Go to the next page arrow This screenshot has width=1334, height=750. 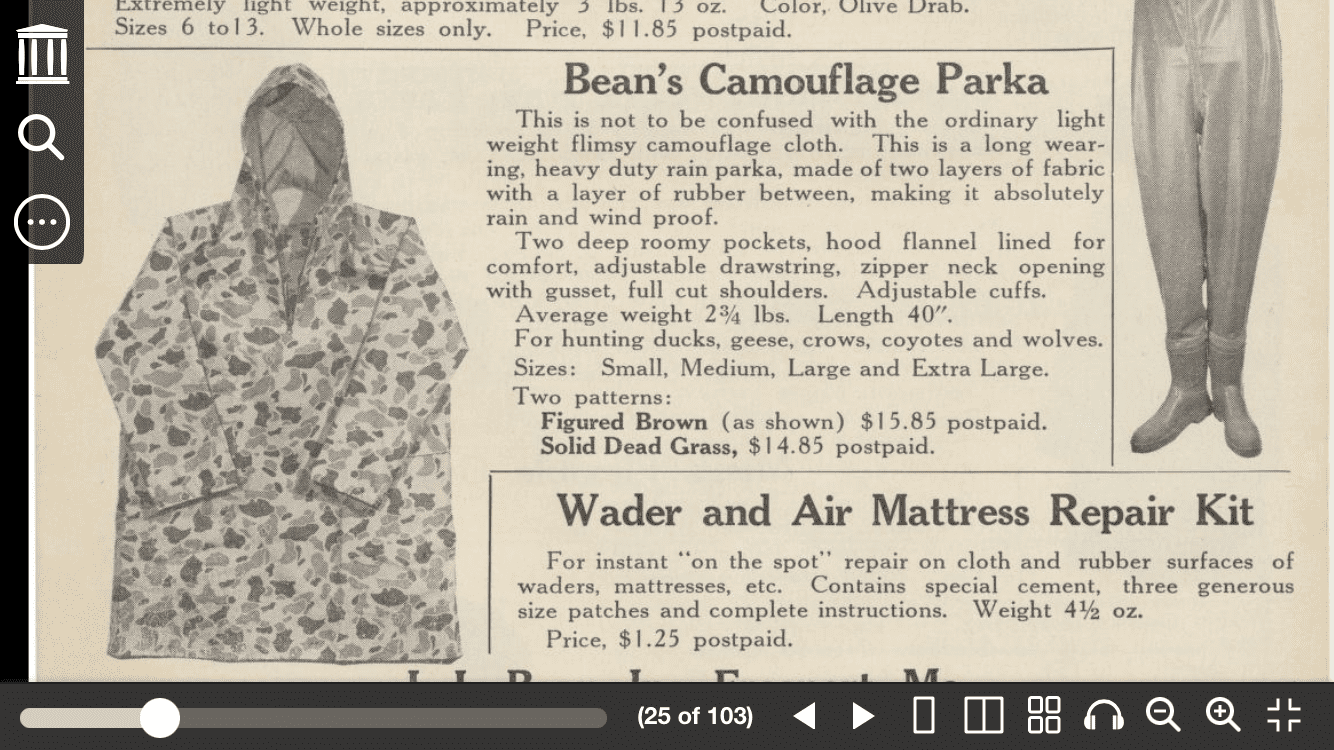tap(863, 716)
